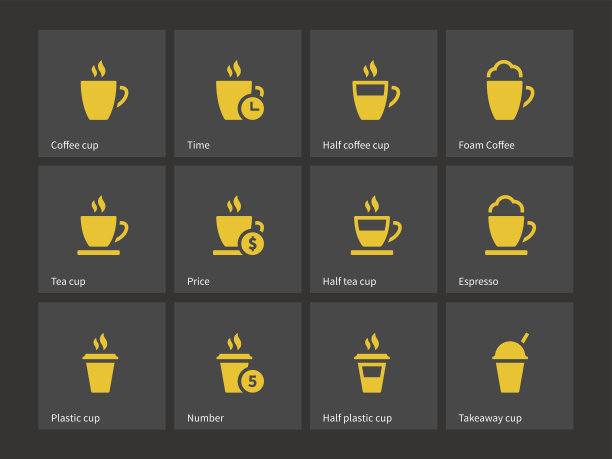Click the steaming Coffee cup icon

[x=104, y=90]
